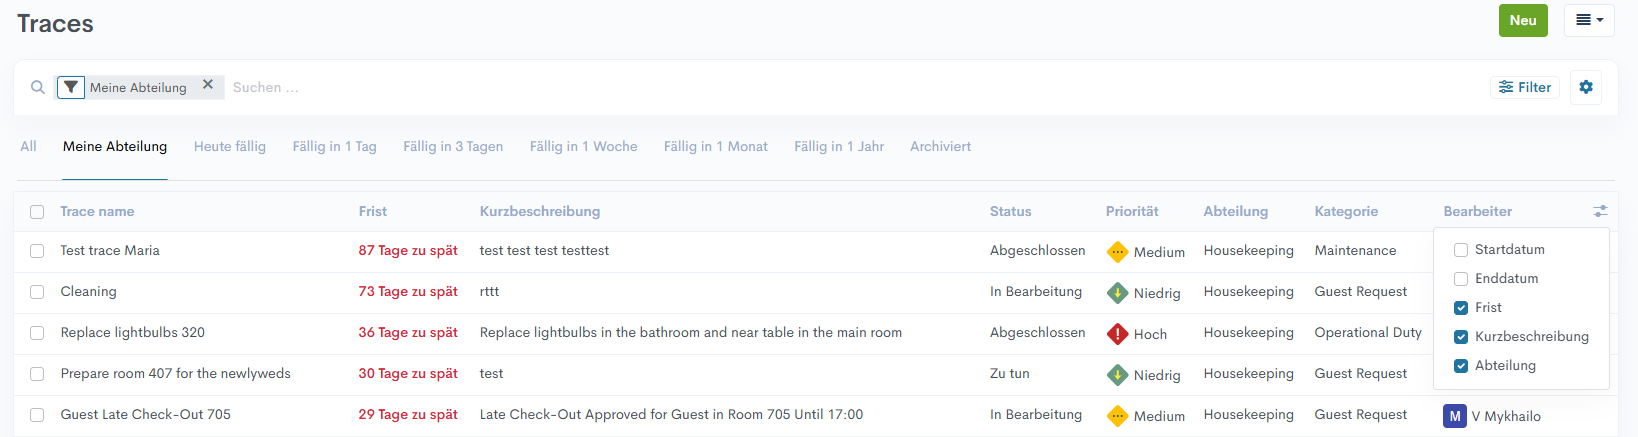
Task: Switch to the Heute fällig tab
Action: (230, 146)
